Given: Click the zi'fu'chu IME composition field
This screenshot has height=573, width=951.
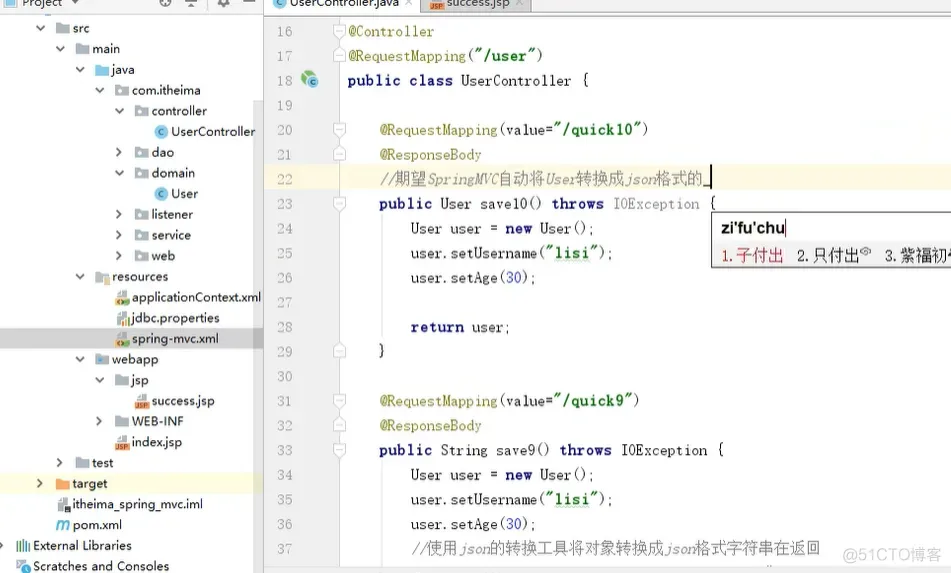Looking at the screenshot, I should (753, 228).
